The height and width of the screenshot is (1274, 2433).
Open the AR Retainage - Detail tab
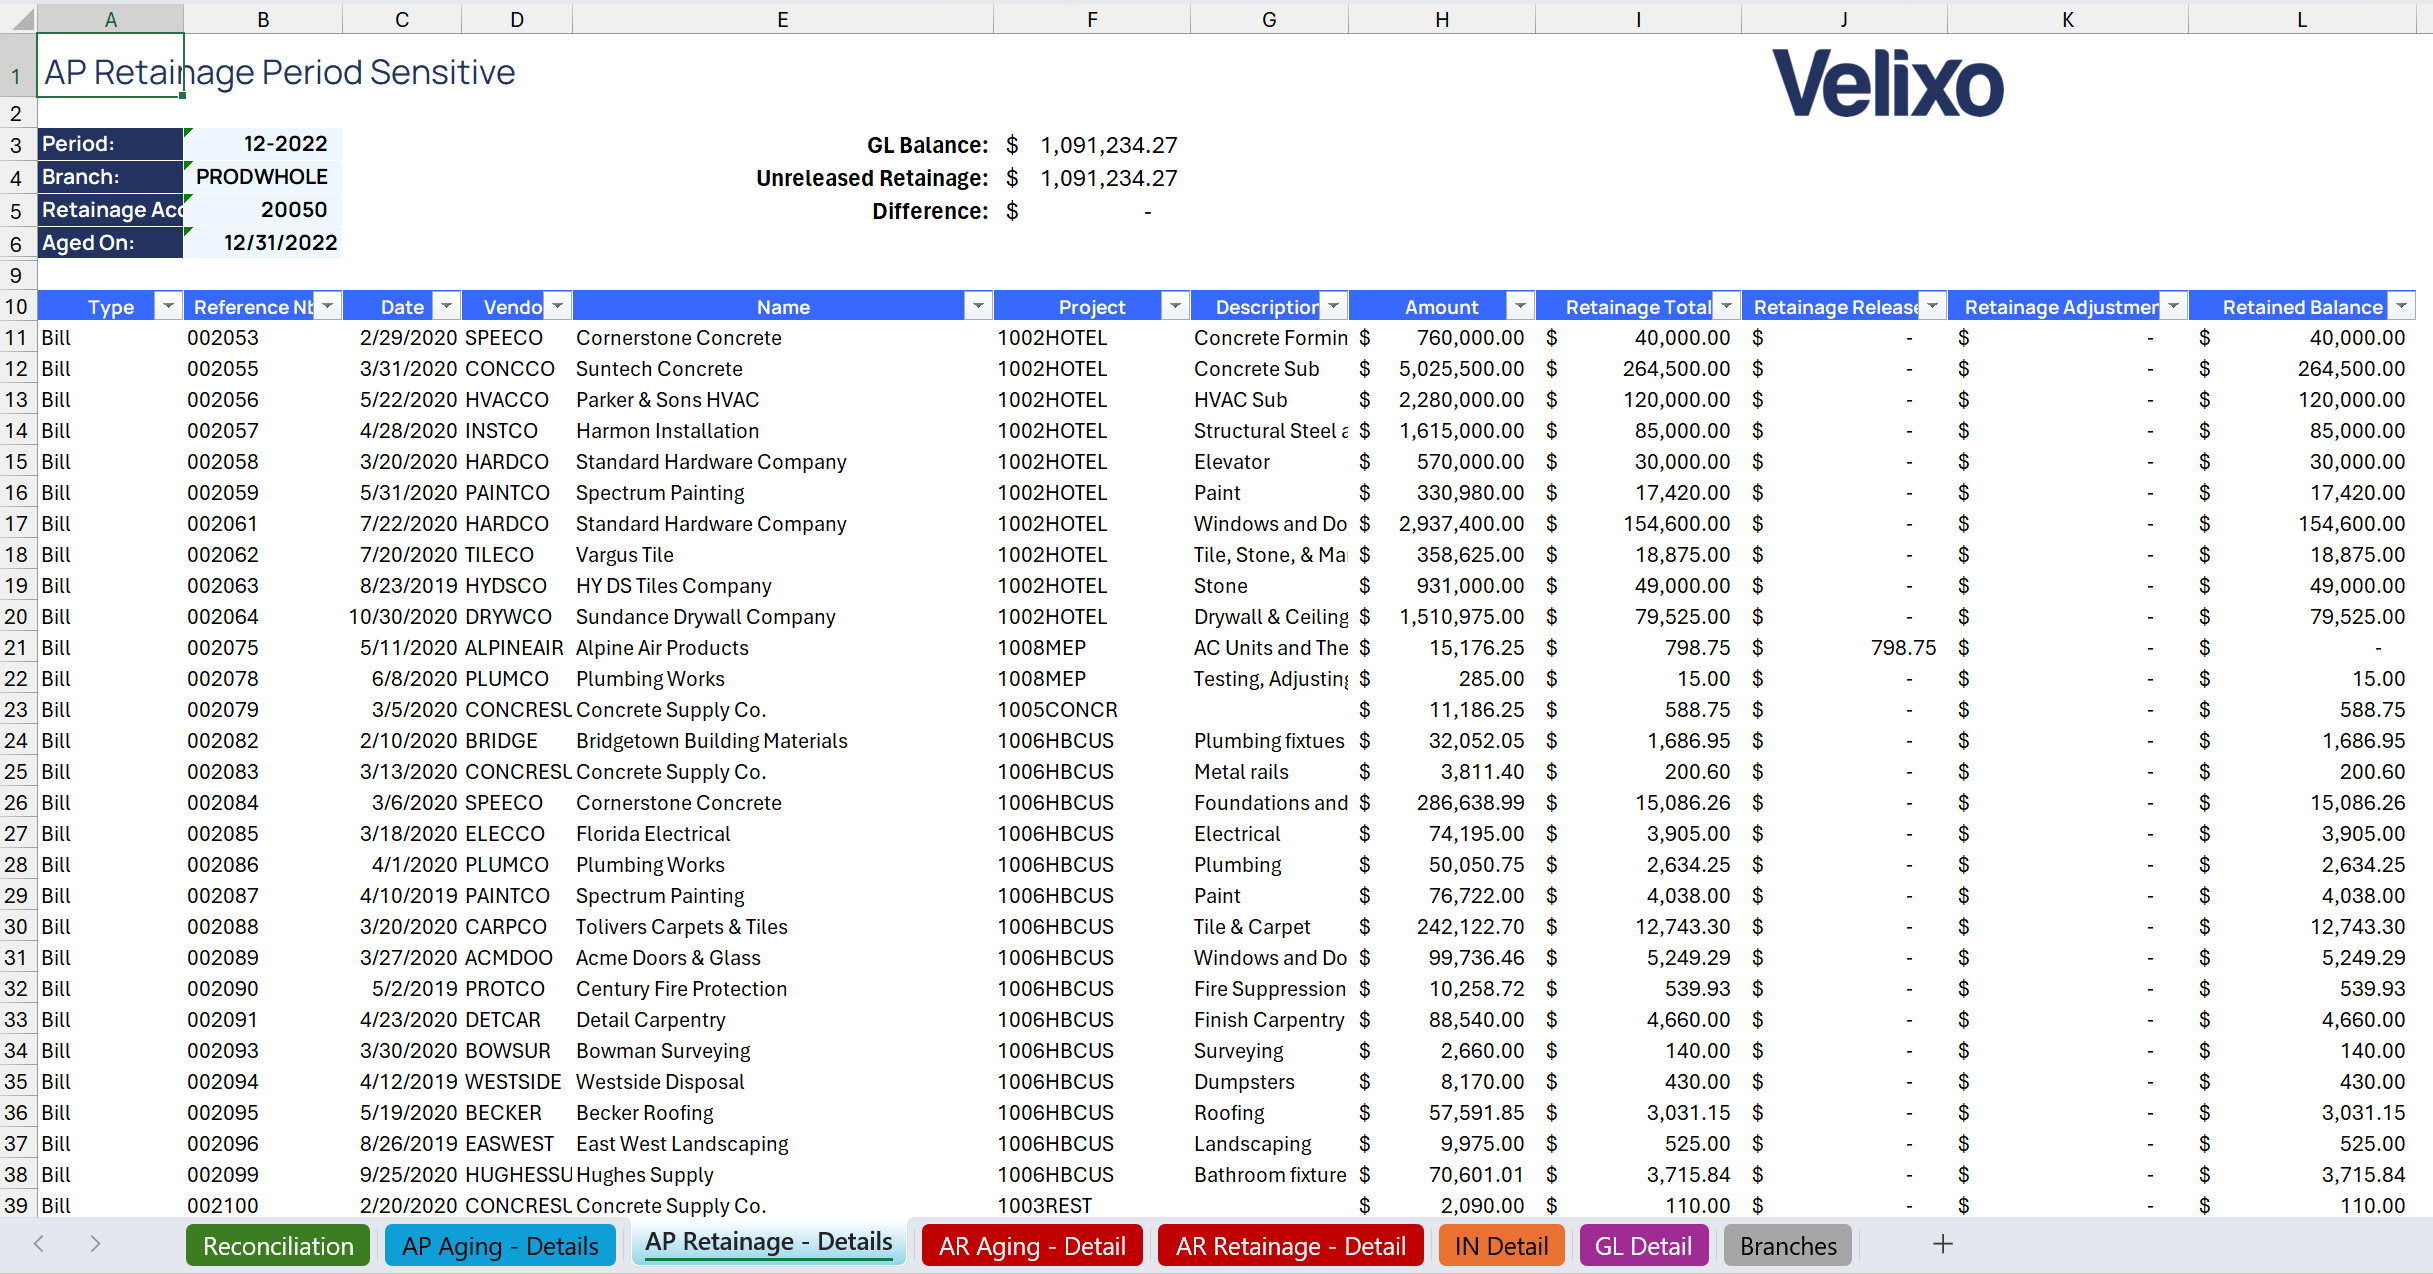pyautogui.click(x=1290, y=1246)
